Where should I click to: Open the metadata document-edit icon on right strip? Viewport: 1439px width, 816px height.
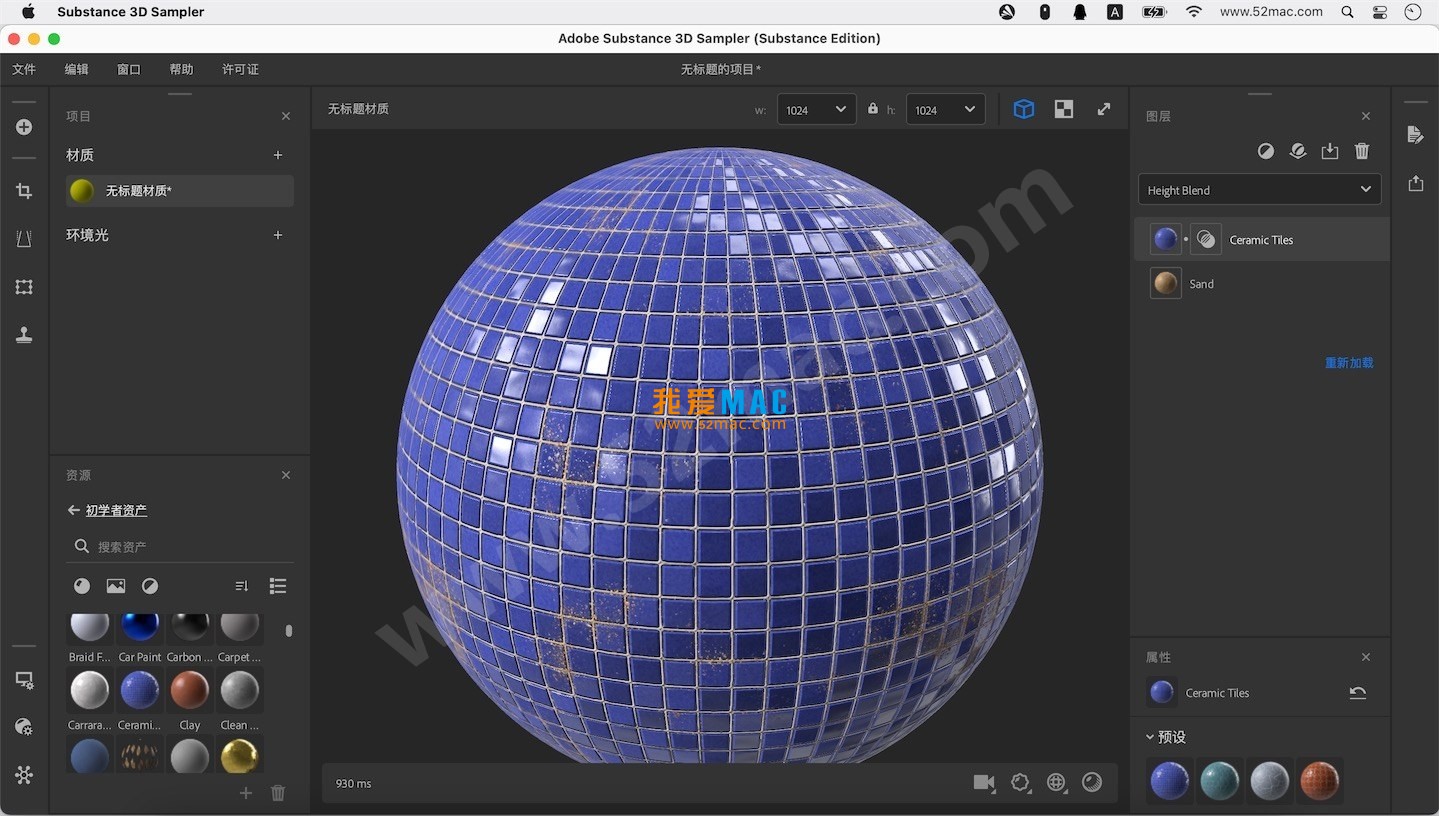point(1415,135)
